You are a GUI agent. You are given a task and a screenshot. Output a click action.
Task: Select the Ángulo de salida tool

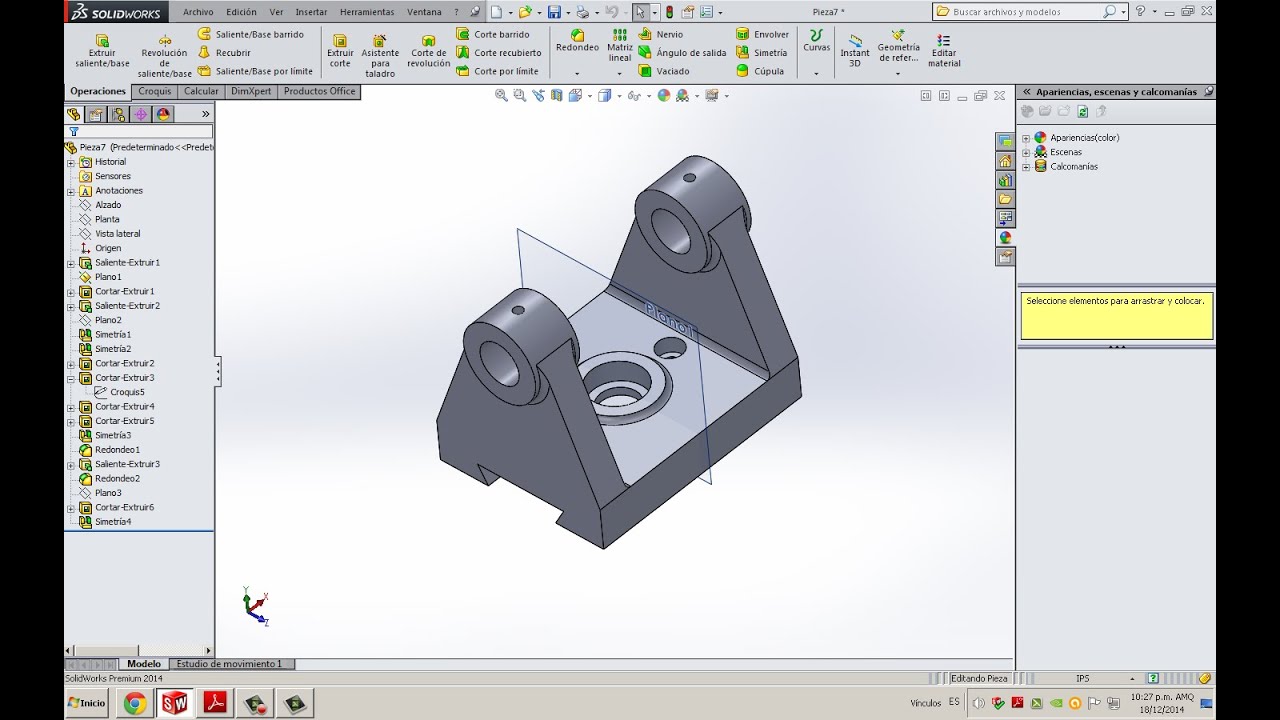pos(683,53)
